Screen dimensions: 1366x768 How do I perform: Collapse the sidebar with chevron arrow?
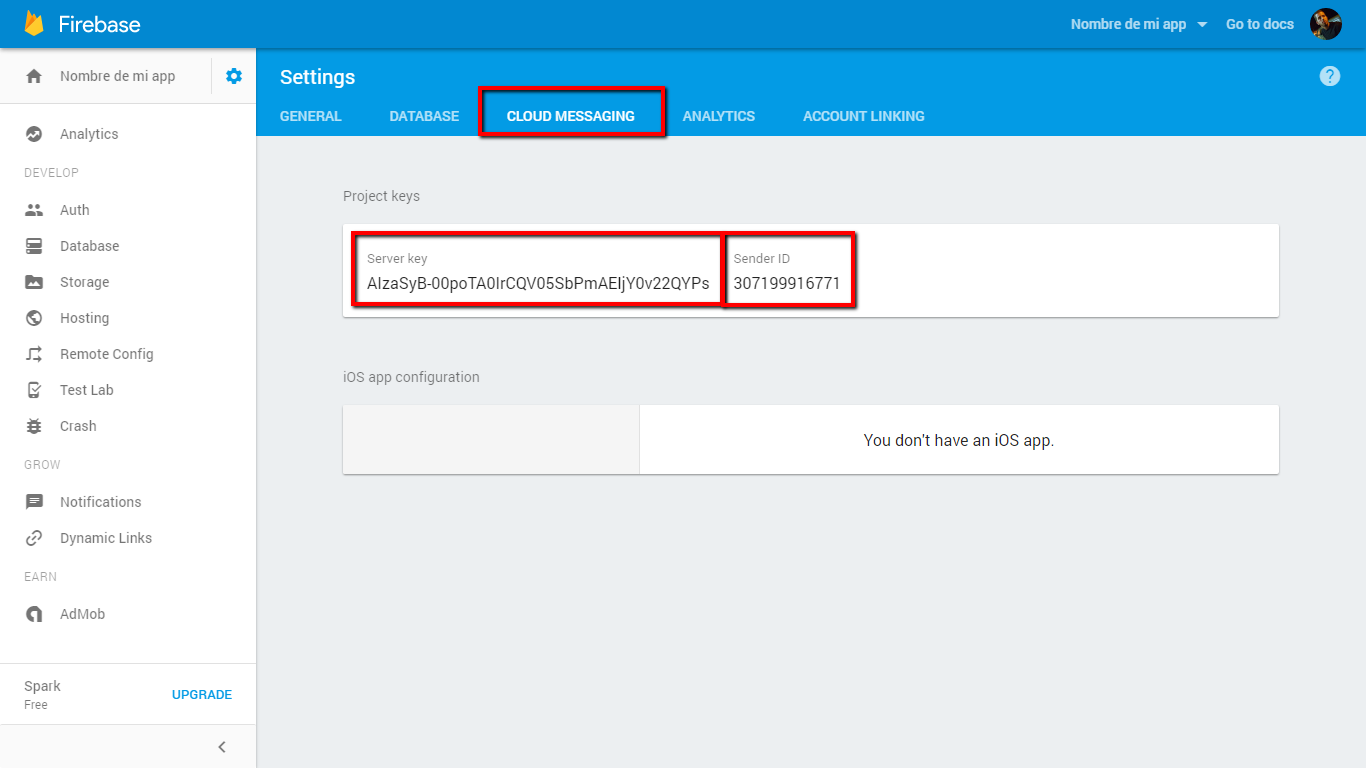coord(222,747)
